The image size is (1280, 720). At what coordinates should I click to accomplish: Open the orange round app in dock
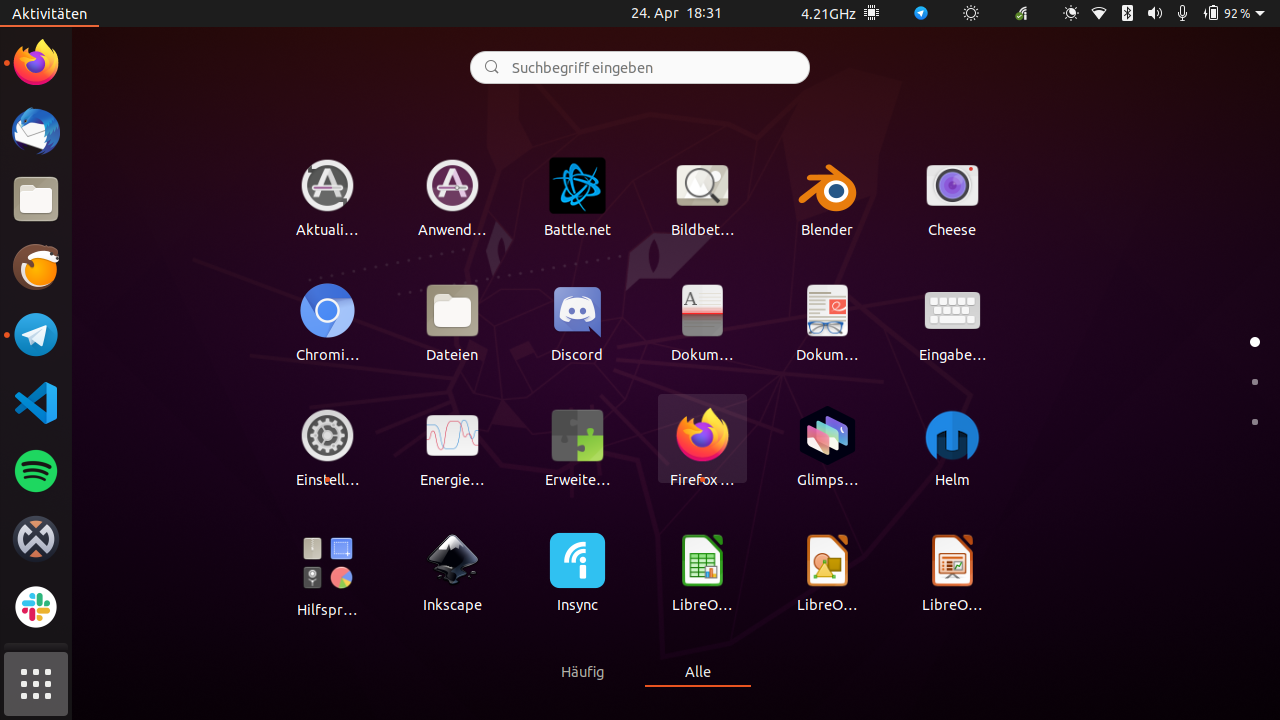pyautogui.click(x=36, y=267)
